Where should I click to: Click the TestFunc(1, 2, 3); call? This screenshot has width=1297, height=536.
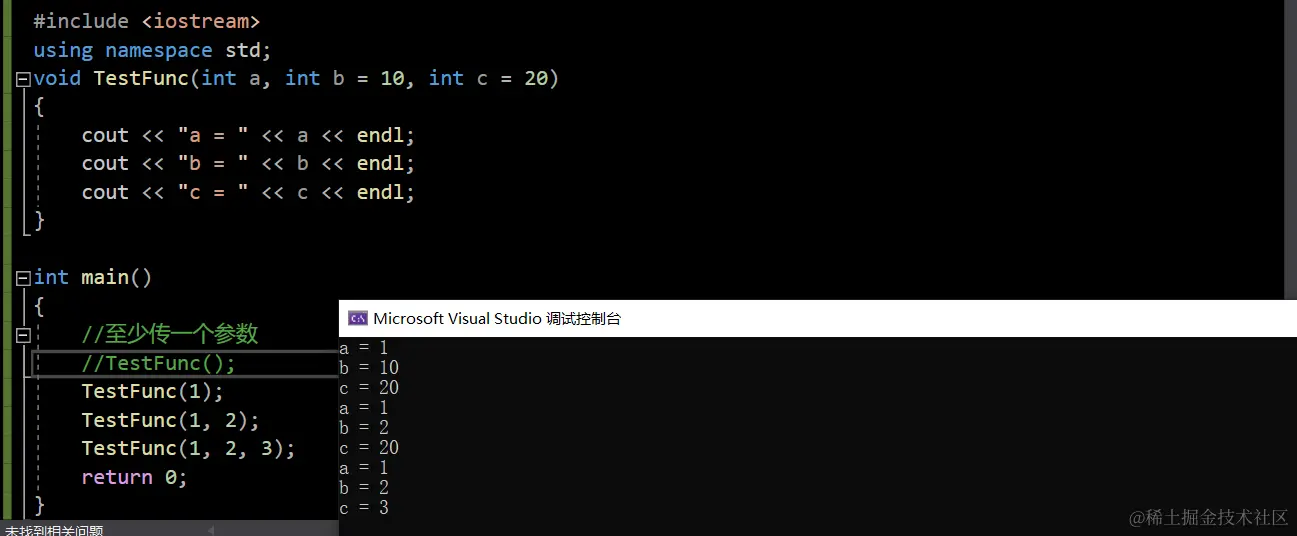coord(189,448)
